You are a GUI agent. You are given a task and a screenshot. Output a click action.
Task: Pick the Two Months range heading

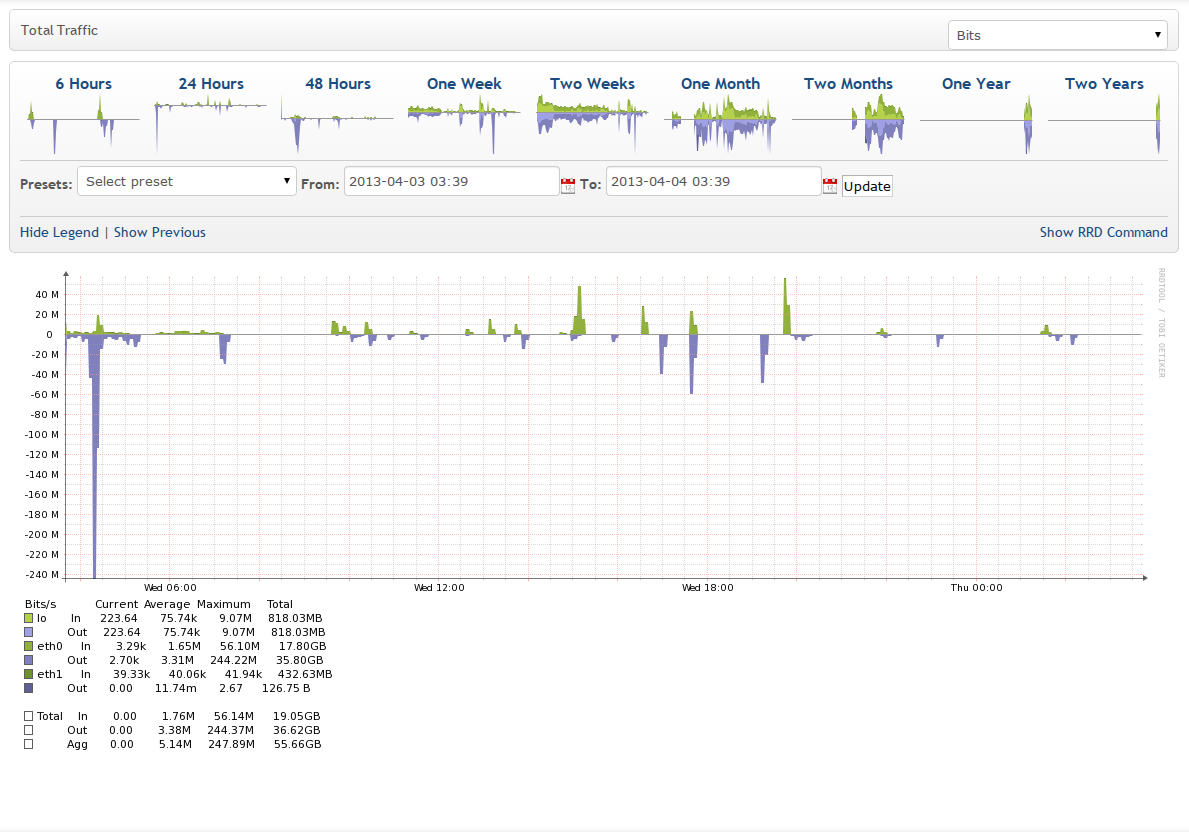click(848, 84)
